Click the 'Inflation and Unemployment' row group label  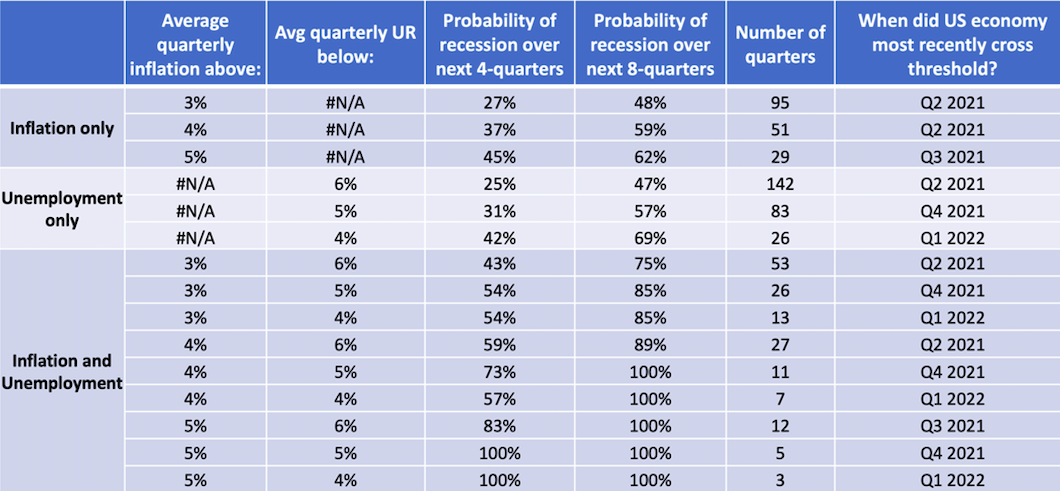click(x=62, y=371)
